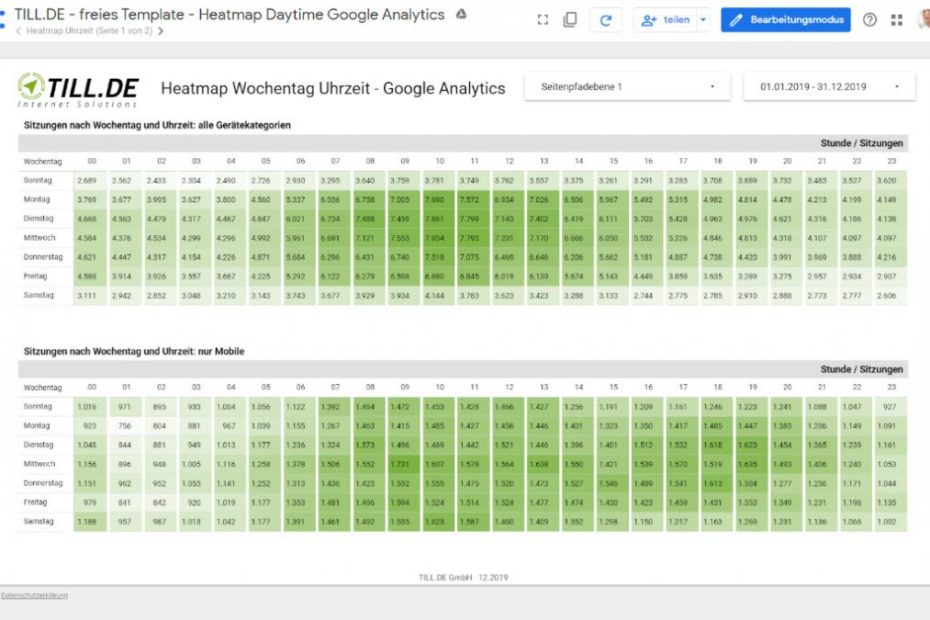
Task: Click Montag row label in all-devices table
Action: 37,199
